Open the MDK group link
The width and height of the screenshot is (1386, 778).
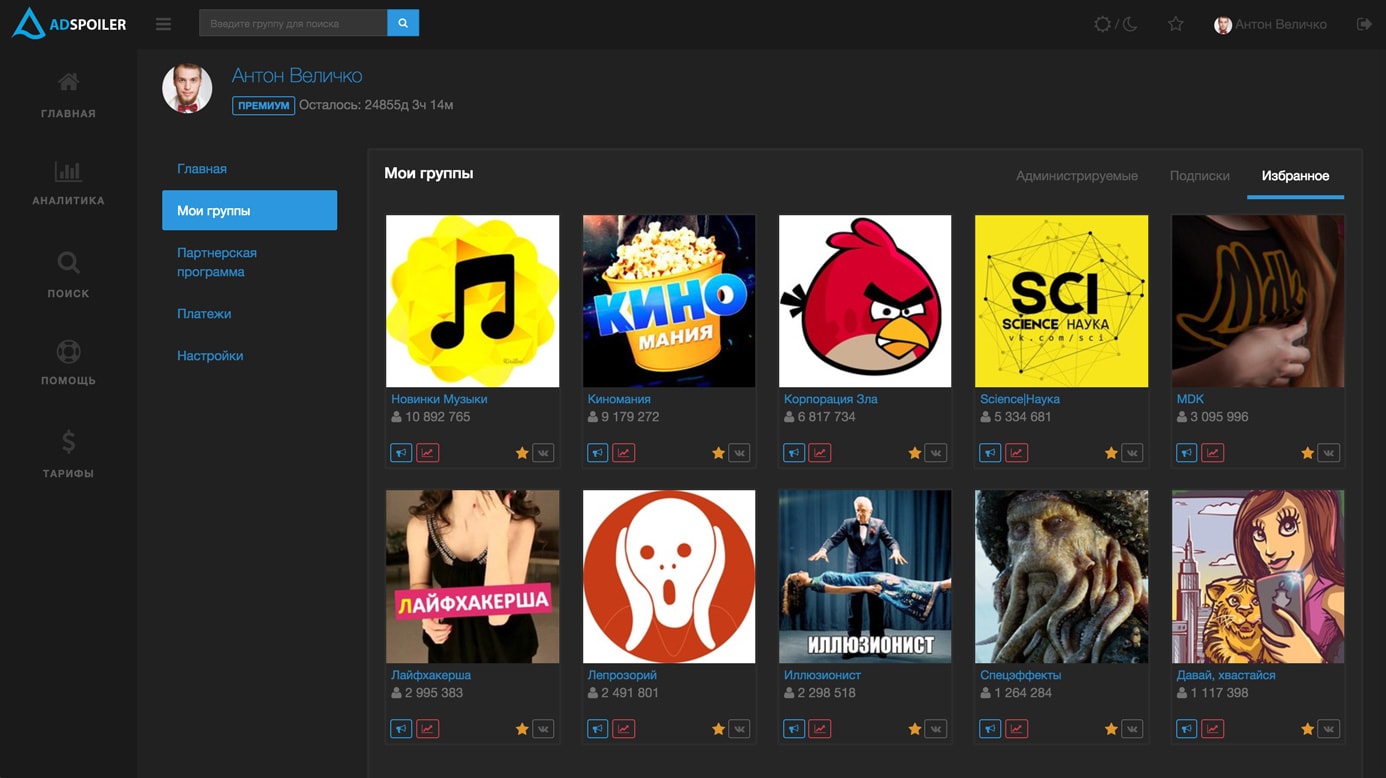click(x=1190, y=399)
